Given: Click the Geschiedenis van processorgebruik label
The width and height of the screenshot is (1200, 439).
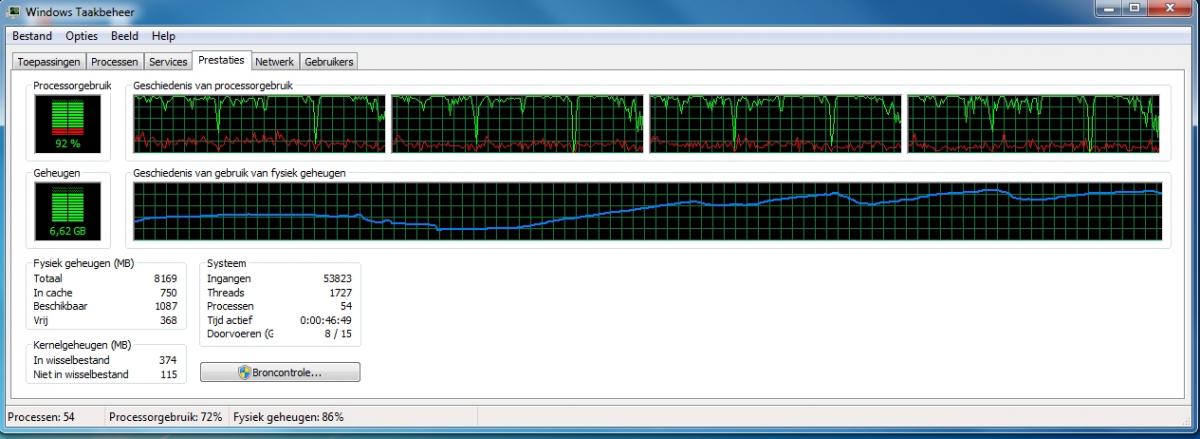Looking at the screenshot, I should pos(213,86).
